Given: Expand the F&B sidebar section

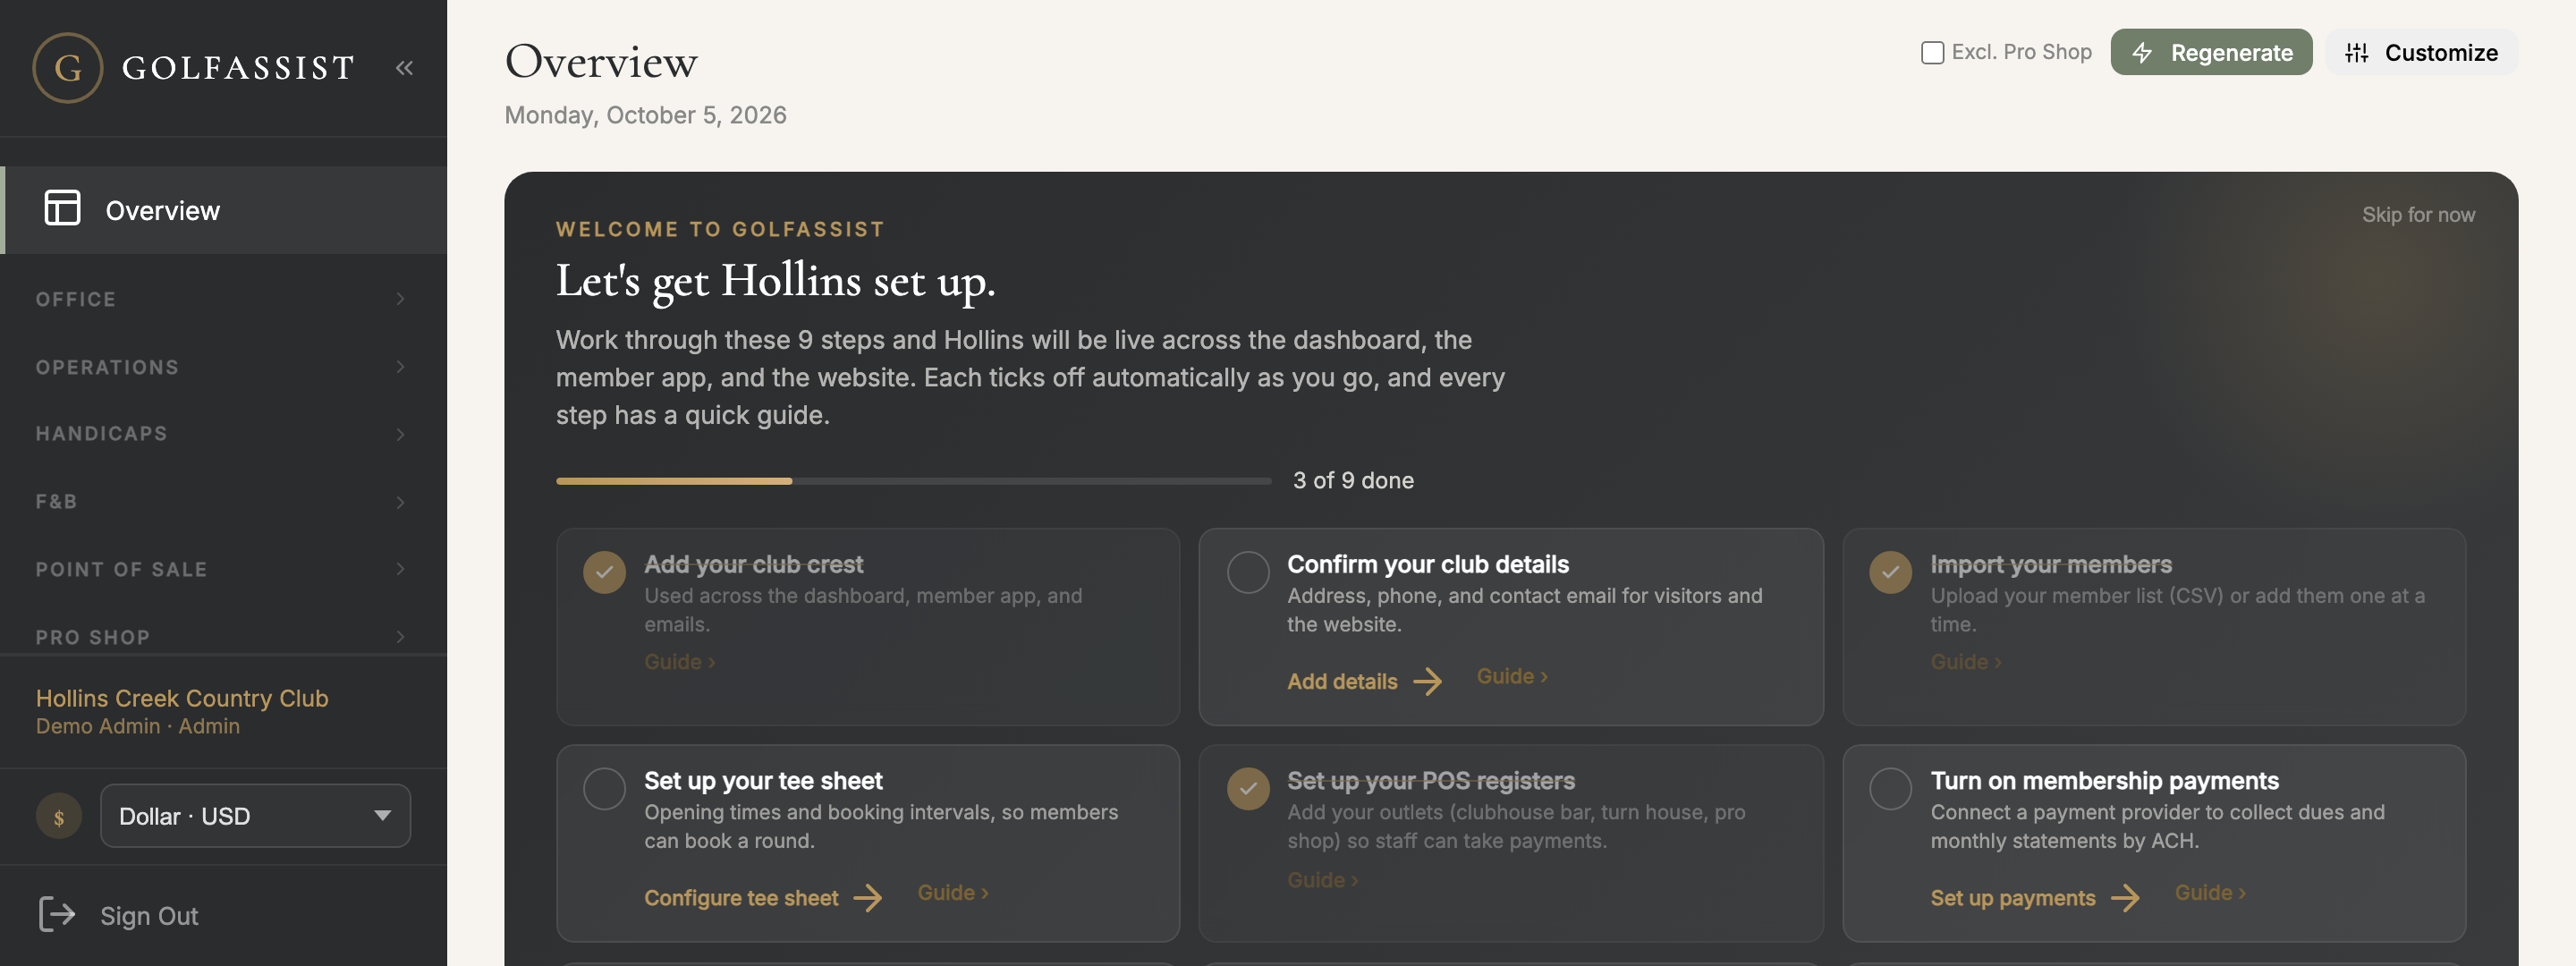Looking at the screenshot, I should point(223,502).
